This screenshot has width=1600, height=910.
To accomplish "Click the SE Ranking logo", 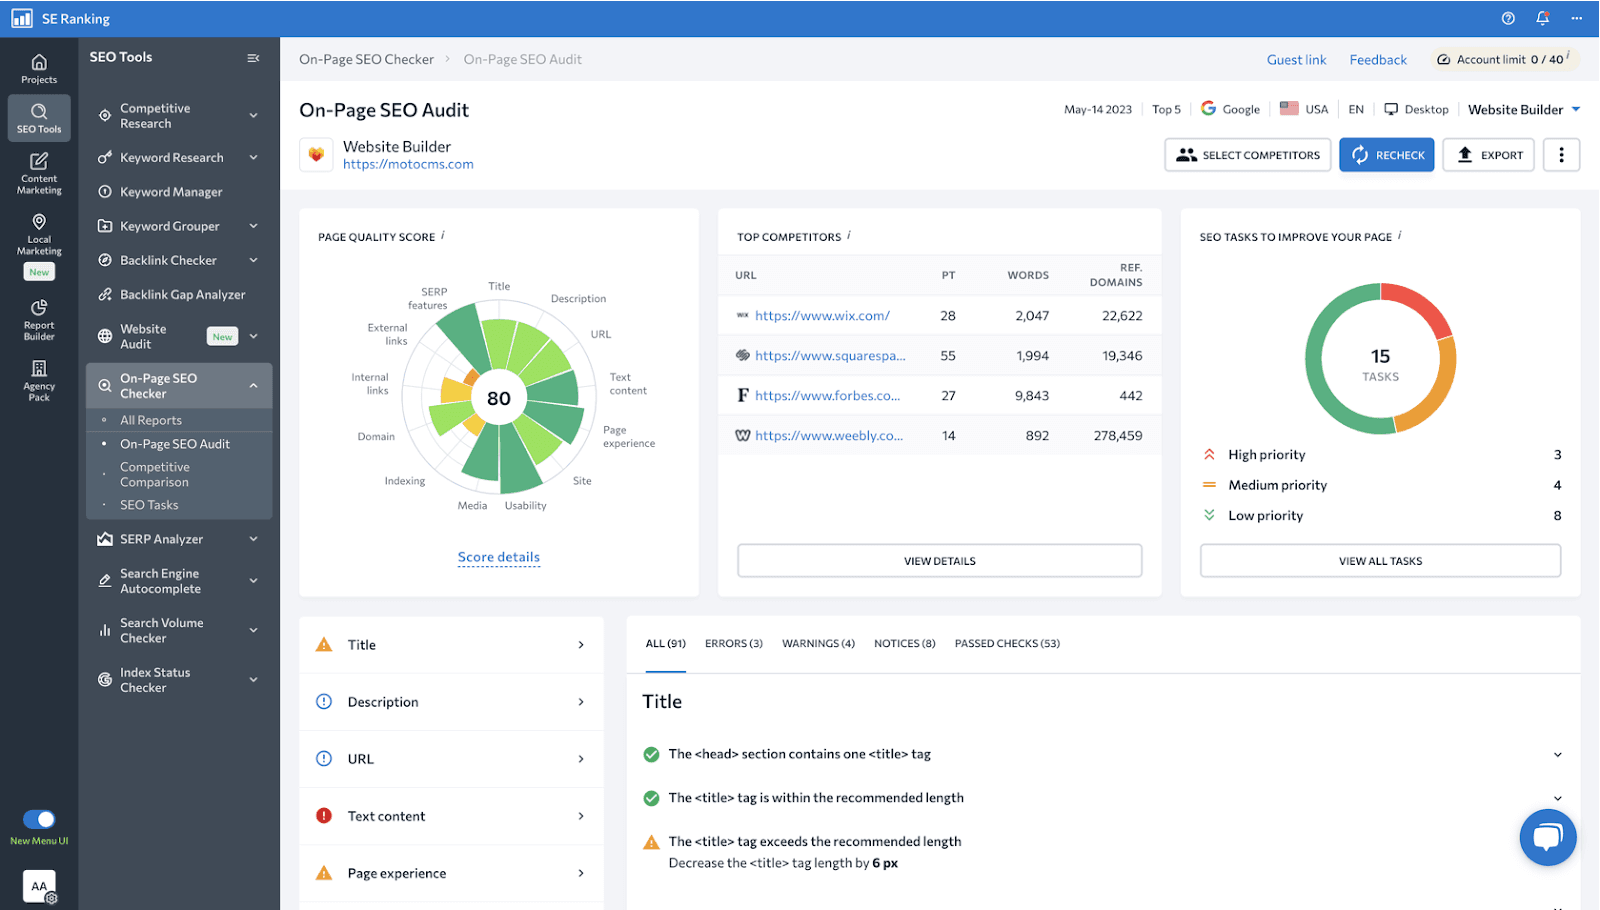I will (x=22, y=18).
